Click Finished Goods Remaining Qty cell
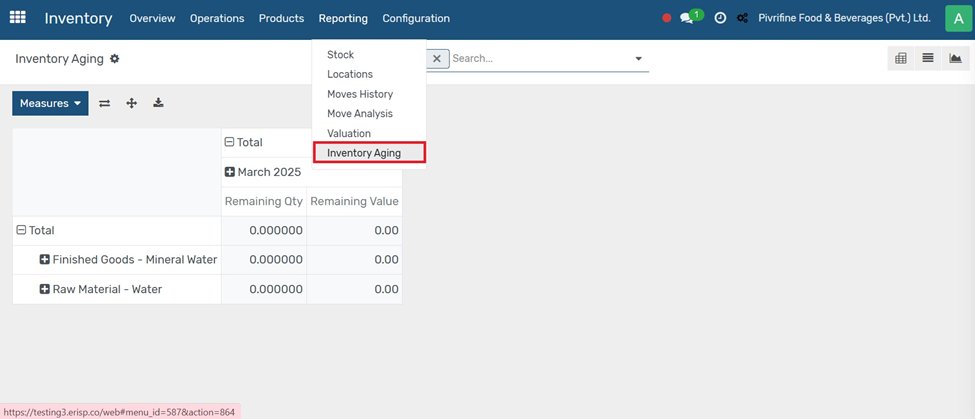Image resolution: width=975 pixels, height=419 pixels. click(264, 260)
